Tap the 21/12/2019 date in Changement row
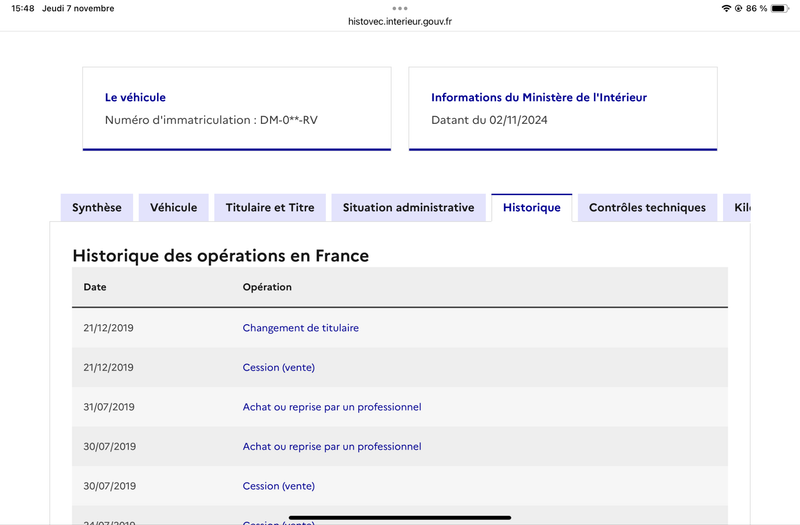 tap(109, 328)
